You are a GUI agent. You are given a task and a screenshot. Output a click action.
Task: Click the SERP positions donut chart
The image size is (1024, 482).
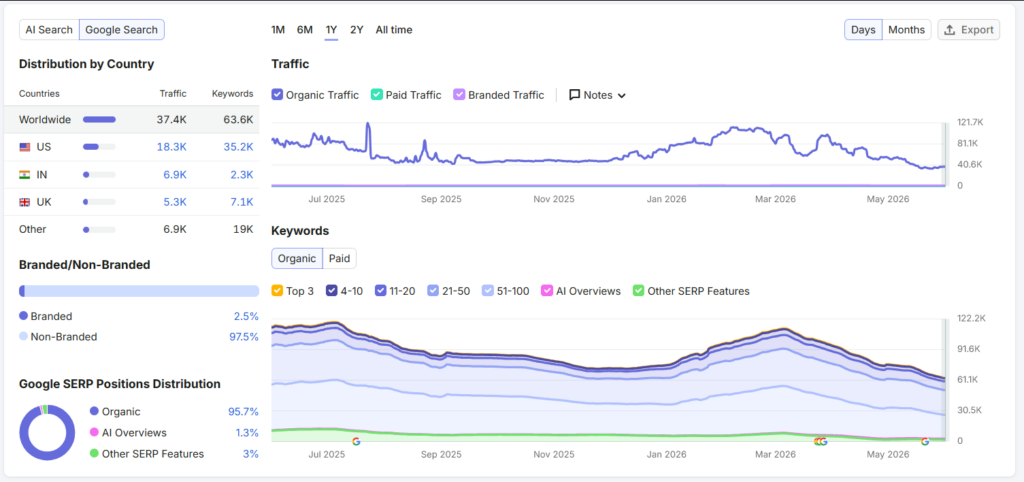(47, 432)
